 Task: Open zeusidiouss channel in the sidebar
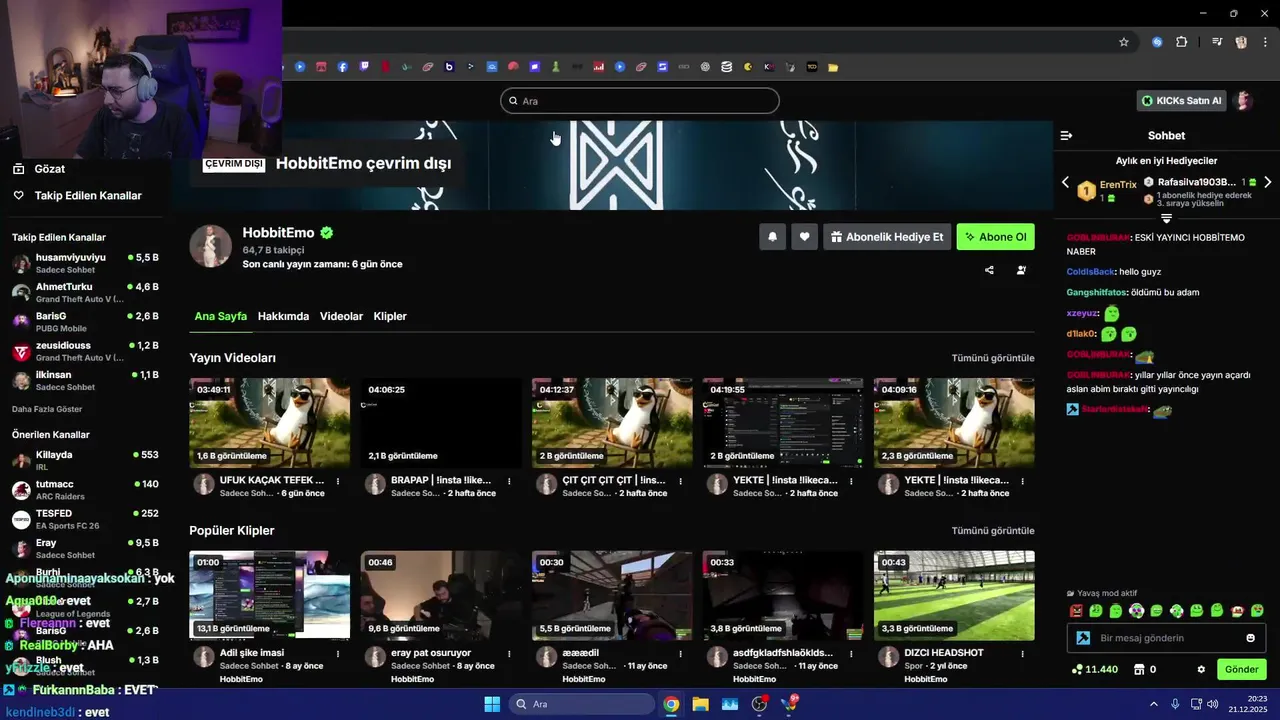tap(85, 351)
